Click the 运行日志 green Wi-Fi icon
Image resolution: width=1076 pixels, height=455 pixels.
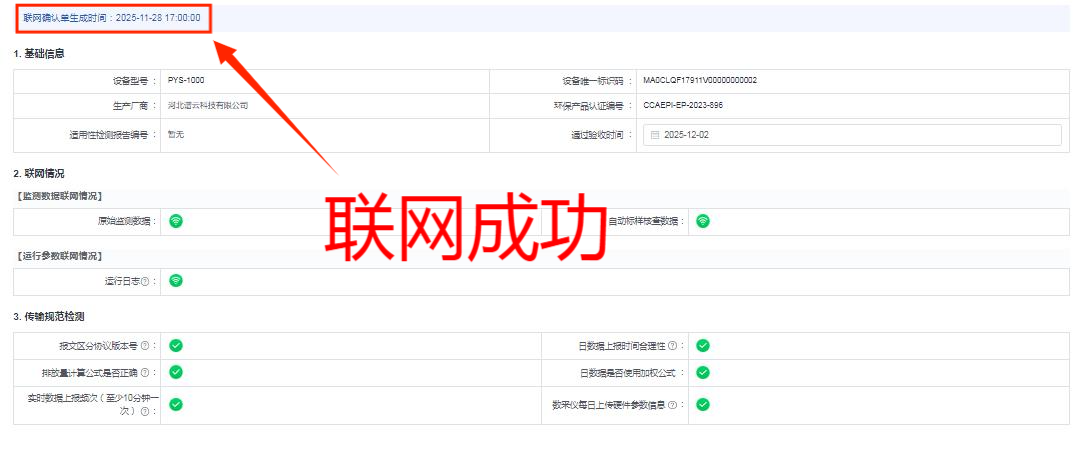coord(176,281)
